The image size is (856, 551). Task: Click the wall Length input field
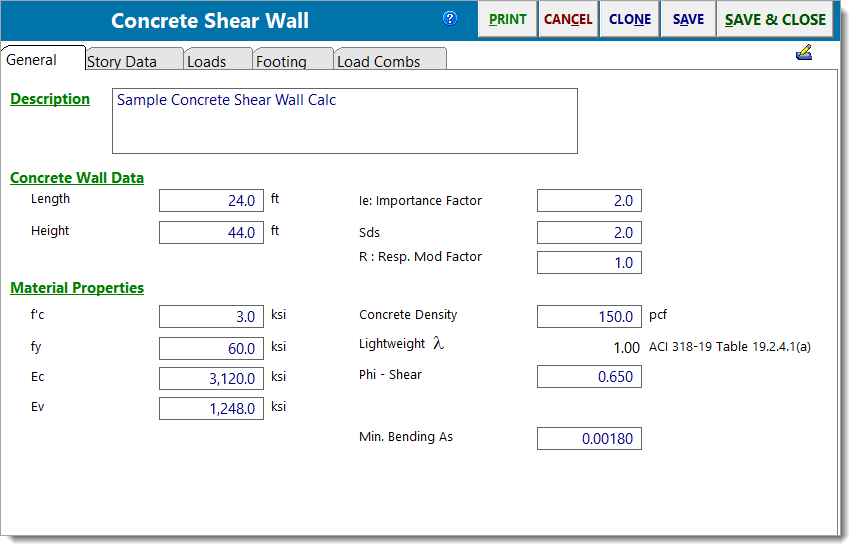[x=211, y=201]
